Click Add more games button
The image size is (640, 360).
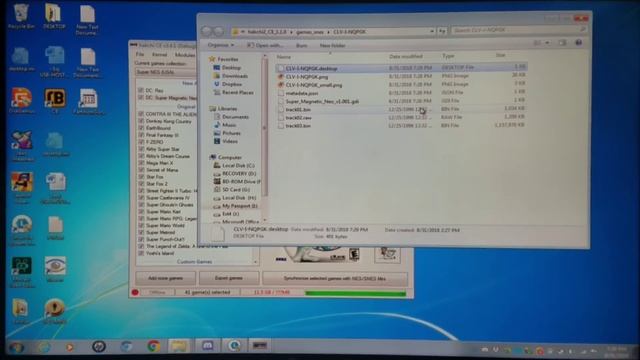tap(165, 278)
